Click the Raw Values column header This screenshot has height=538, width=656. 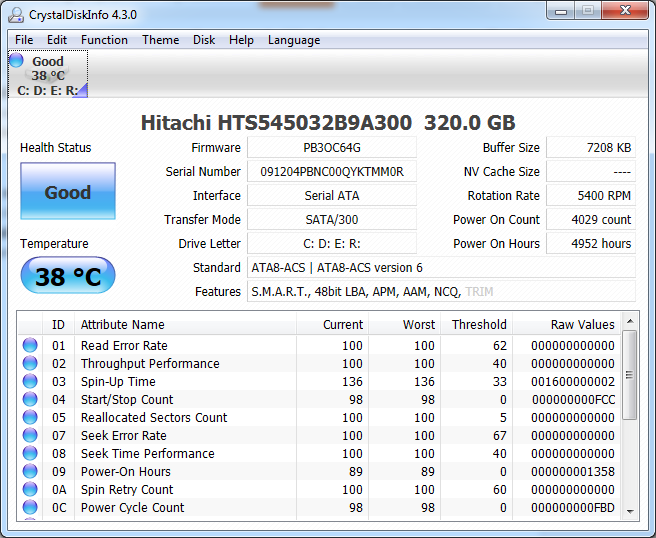[566, 324]
